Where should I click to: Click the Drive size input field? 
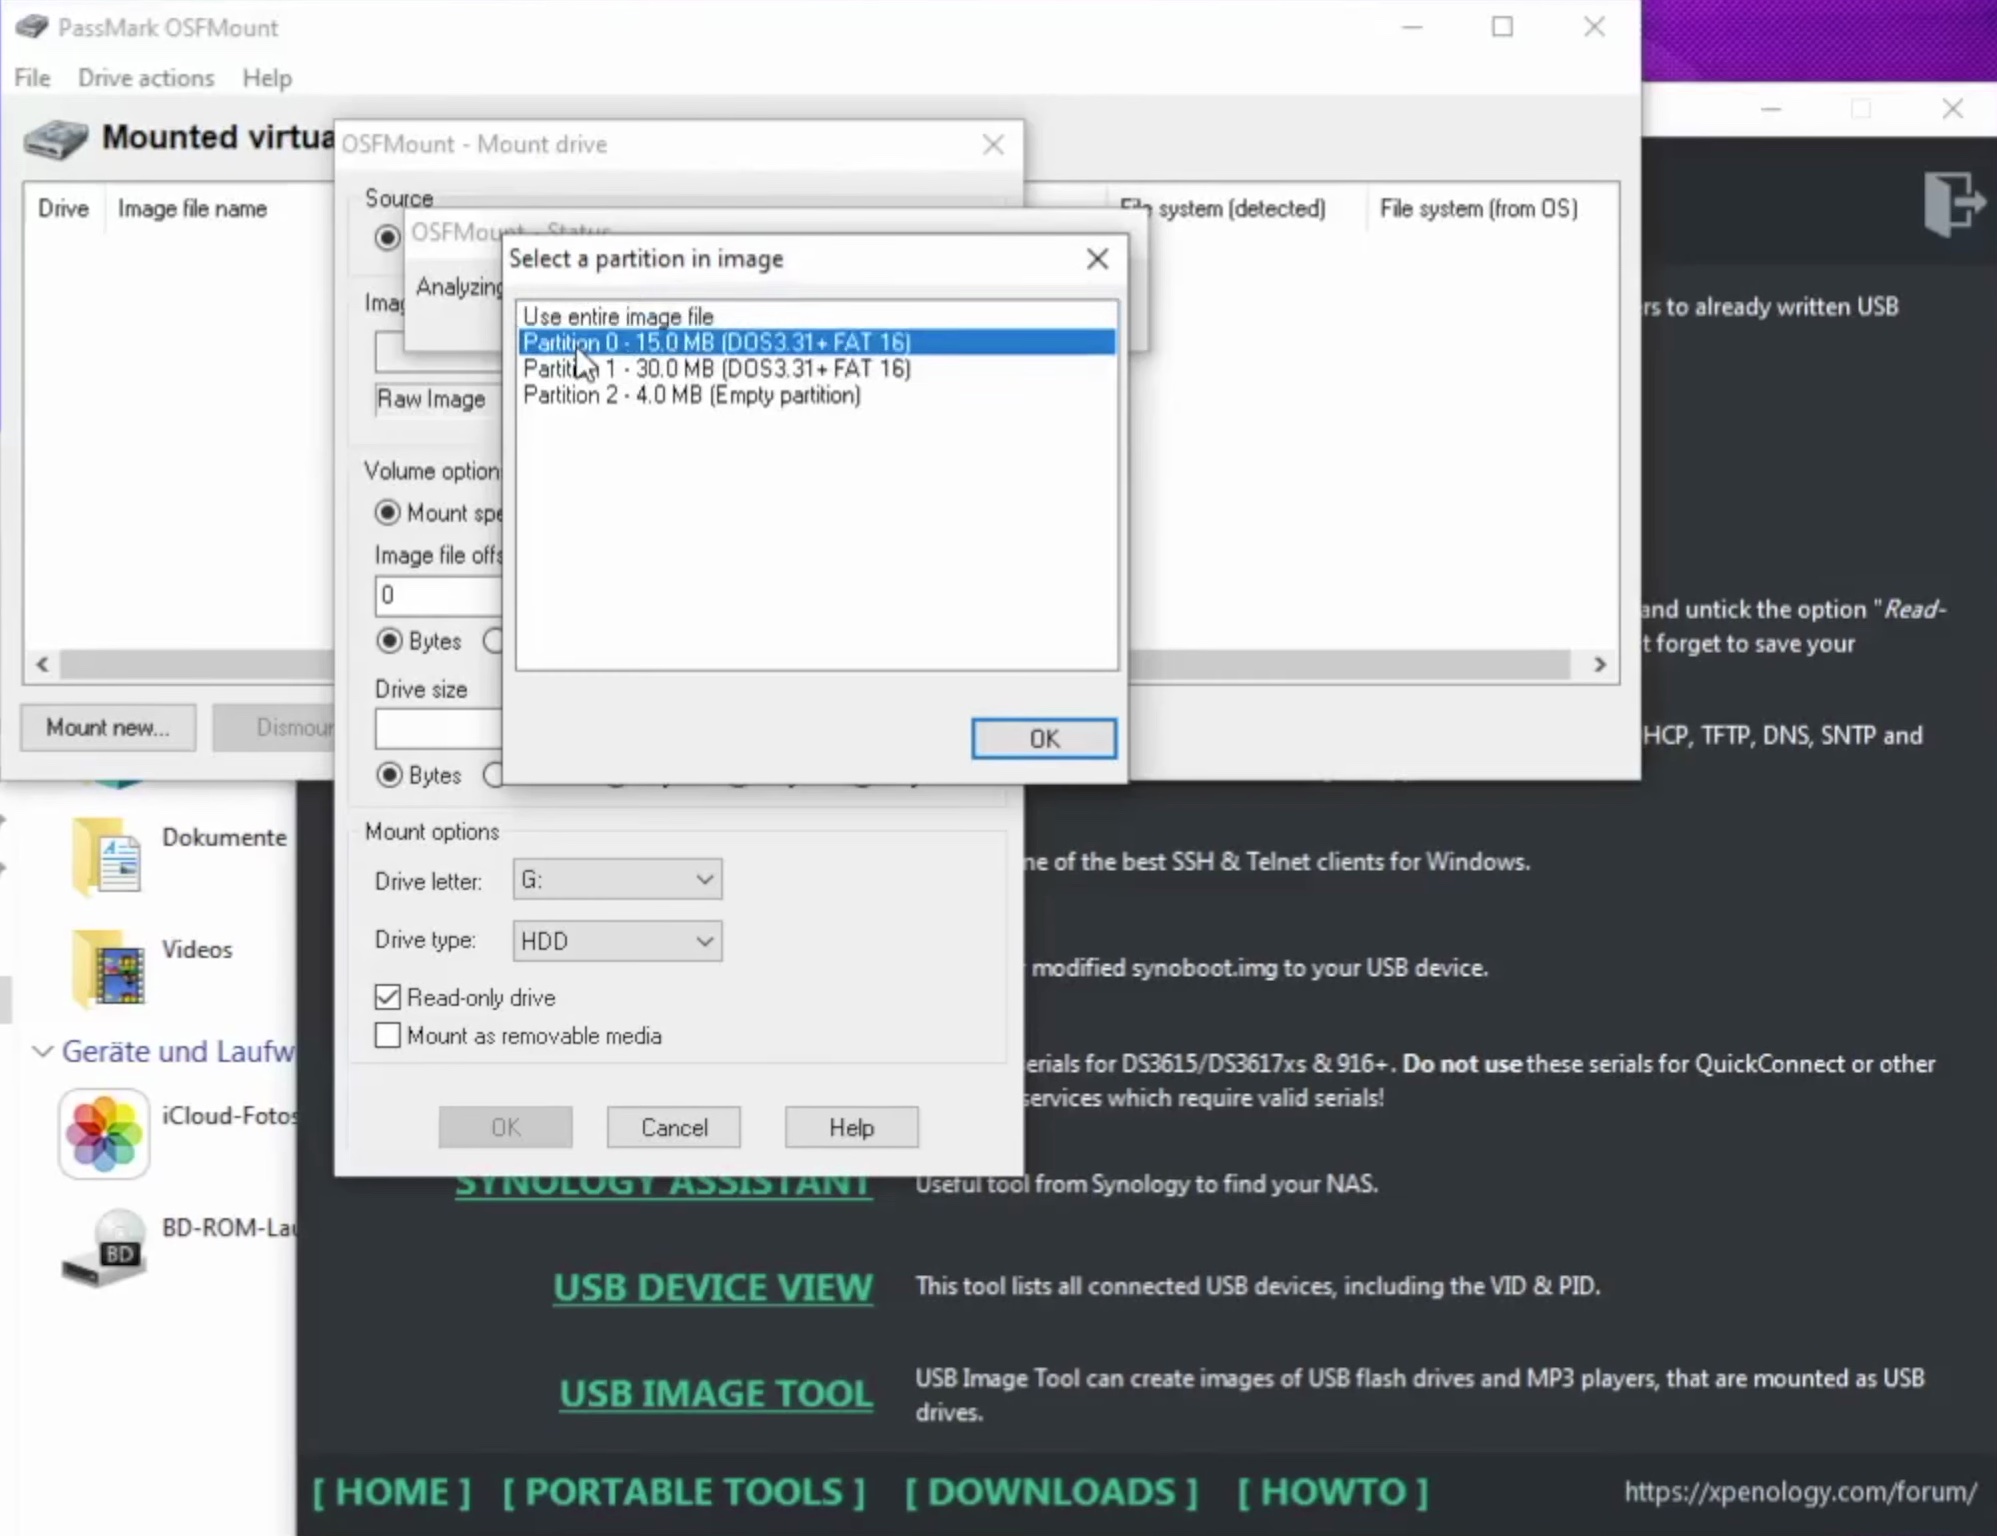click(438, 729)
